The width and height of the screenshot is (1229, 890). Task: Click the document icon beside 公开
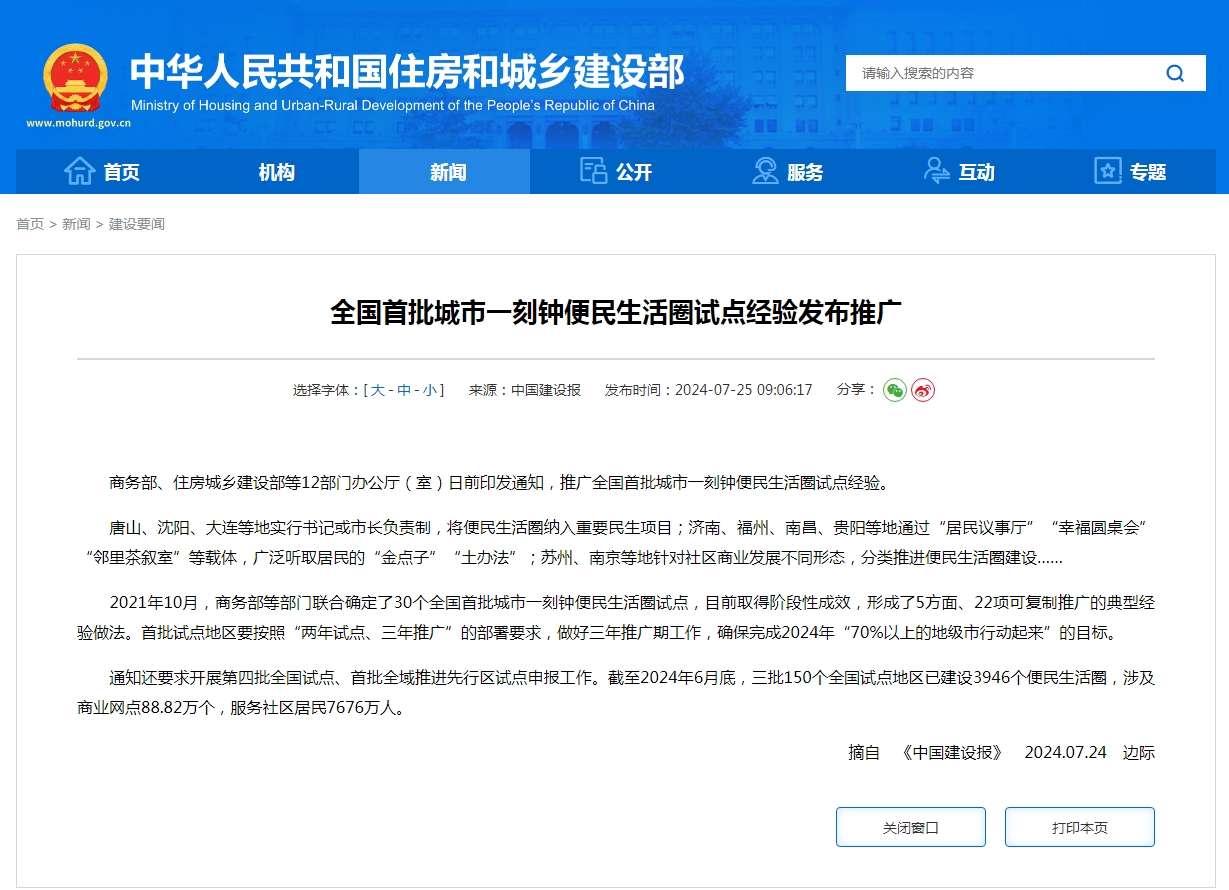(594, 171)
